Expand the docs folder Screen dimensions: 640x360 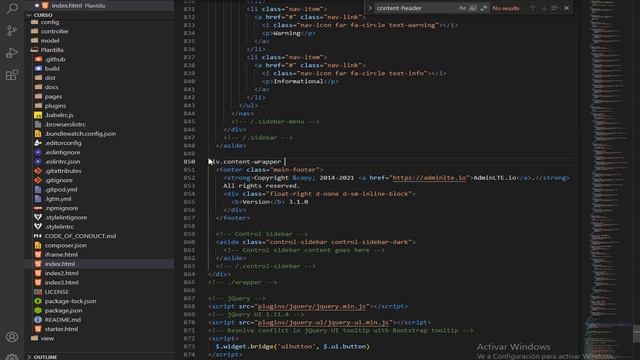(x=51, y=87)
